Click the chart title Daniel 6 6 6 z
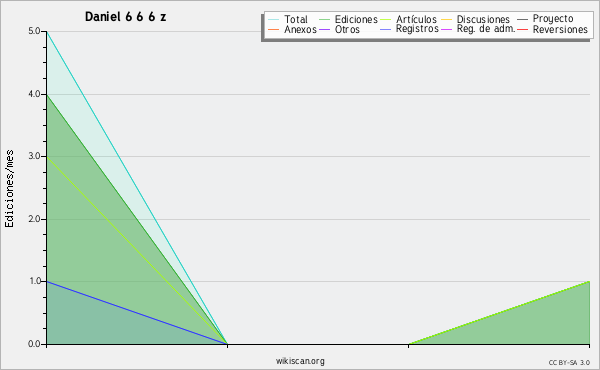The image size is (600, 370). click(126, 17)
